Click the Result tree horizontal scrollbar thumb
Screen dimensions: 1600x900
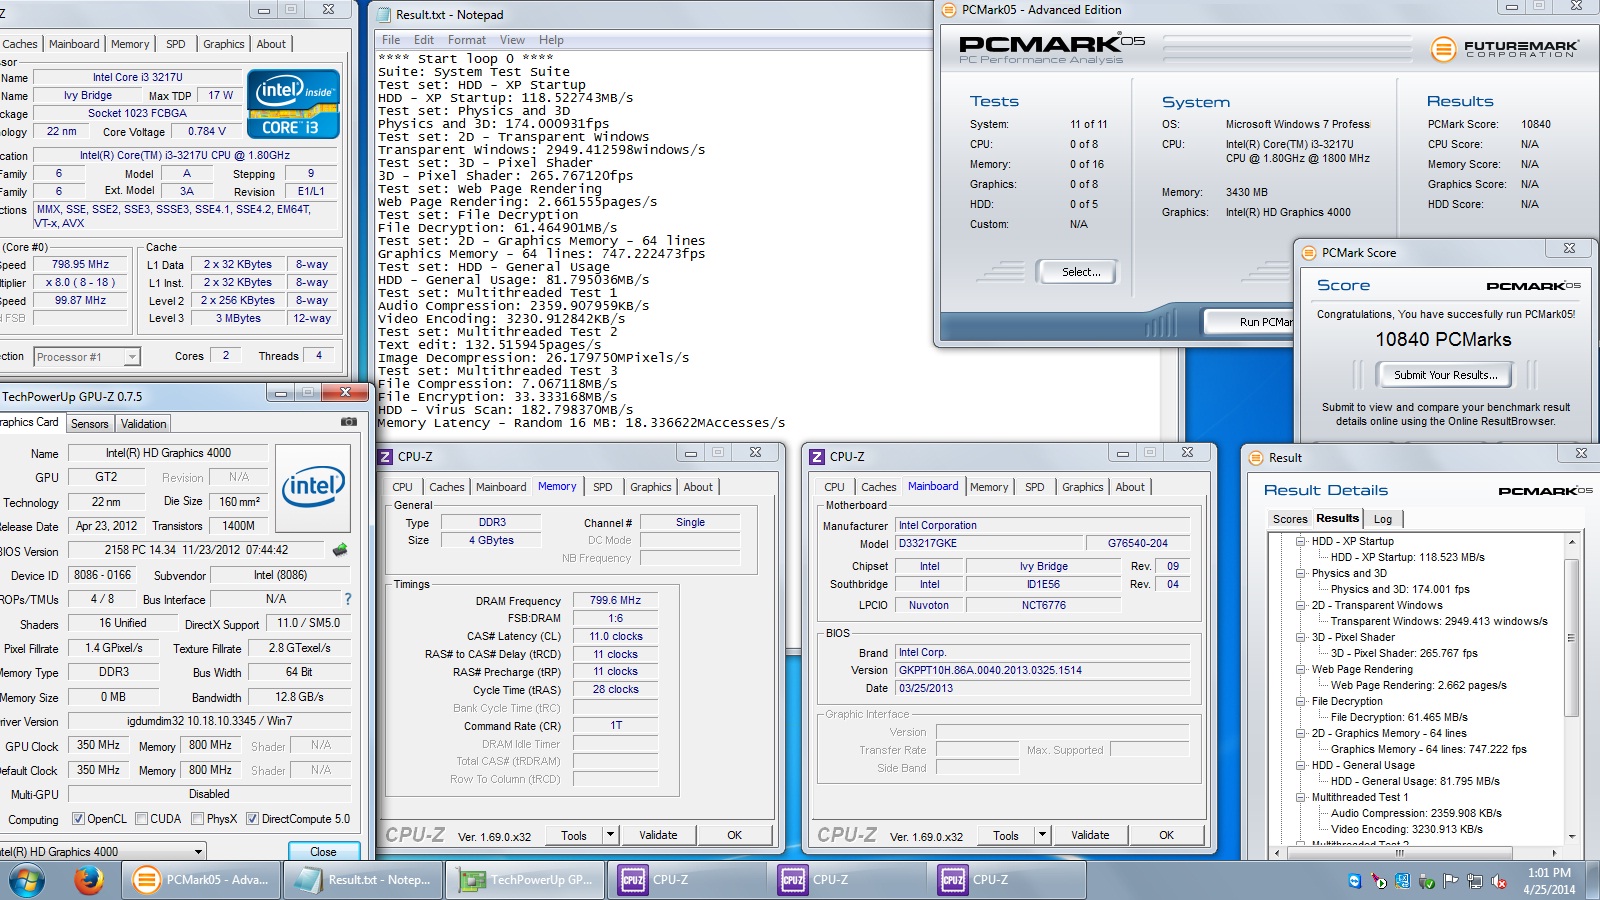(x=1399, y=853)
